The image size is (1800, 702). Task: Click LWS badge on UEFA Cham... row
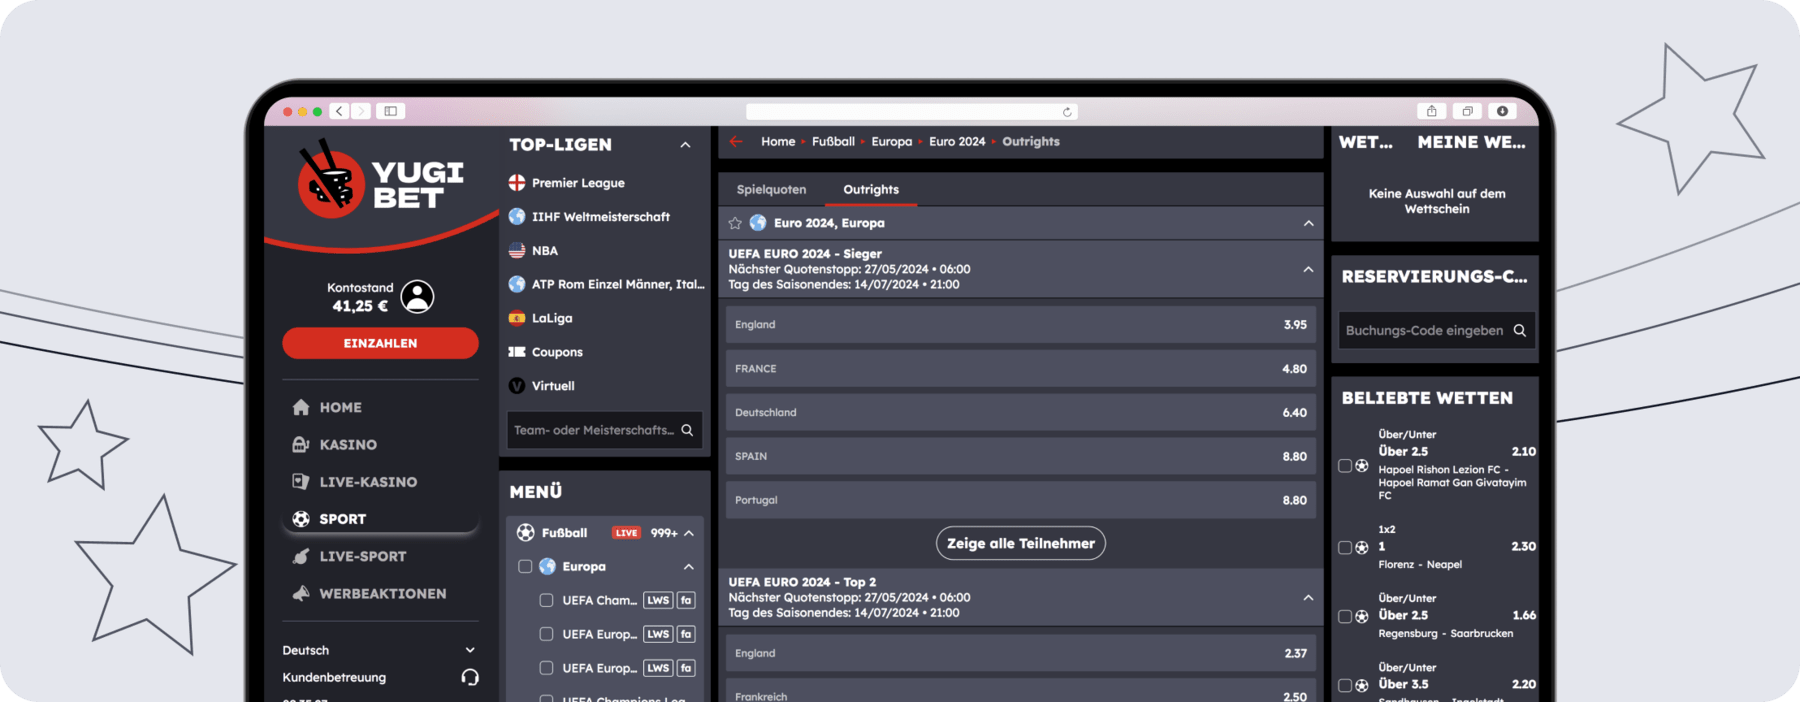[x=658, y=600]
